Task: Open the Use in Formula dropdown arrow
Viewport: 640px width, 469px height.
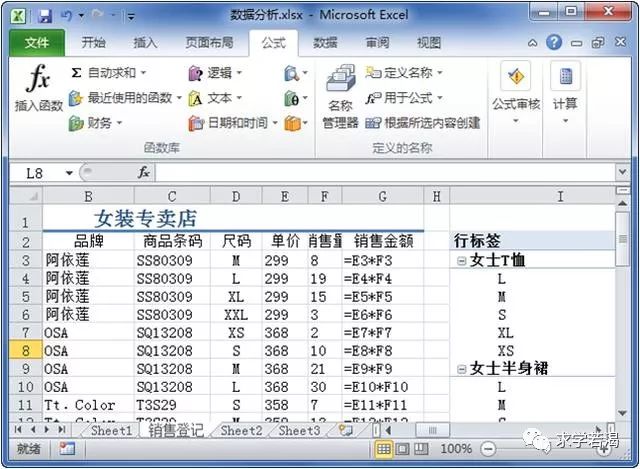Action: (x=440, y=98)
